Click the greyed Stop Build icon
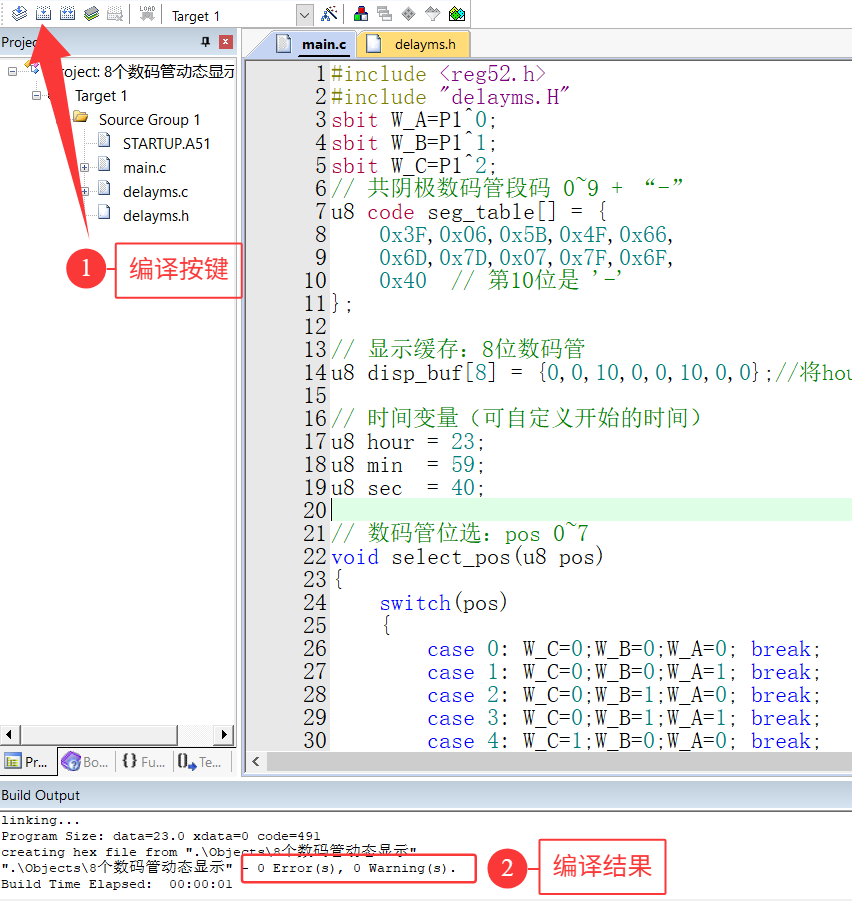852x901 pixels. coord(115,13)
